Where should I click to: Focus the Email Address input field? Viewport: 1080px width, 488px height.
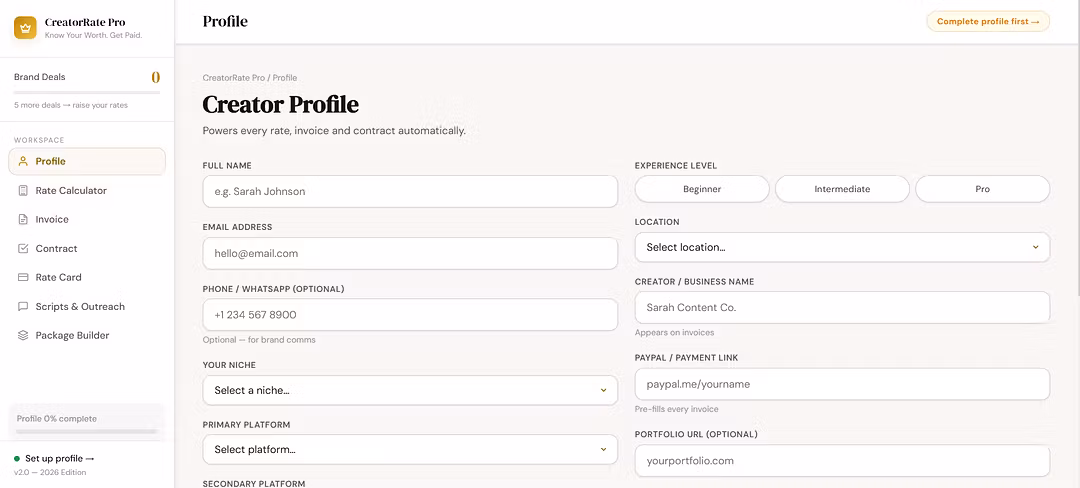pyautogui.click(x=410, y=253)
